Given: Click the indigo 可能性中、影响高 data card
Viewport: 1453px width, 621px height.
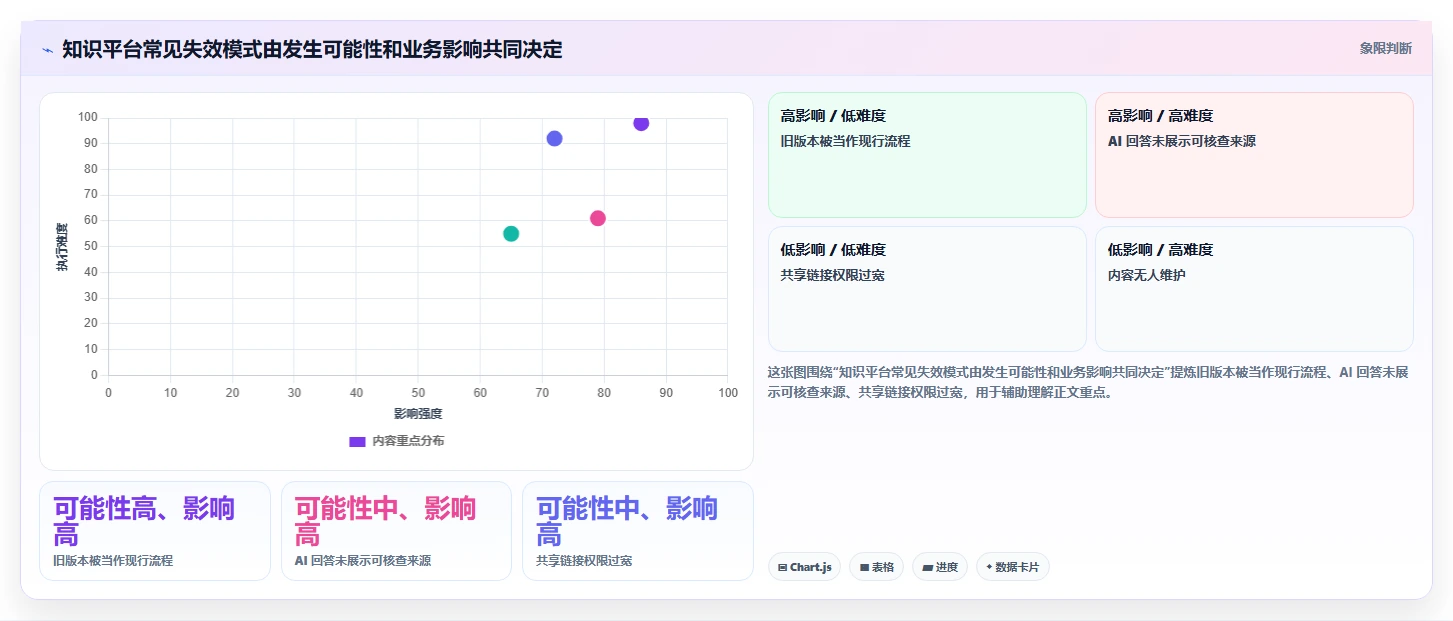Looking at the screenshot, I should [x=638, y=531].
